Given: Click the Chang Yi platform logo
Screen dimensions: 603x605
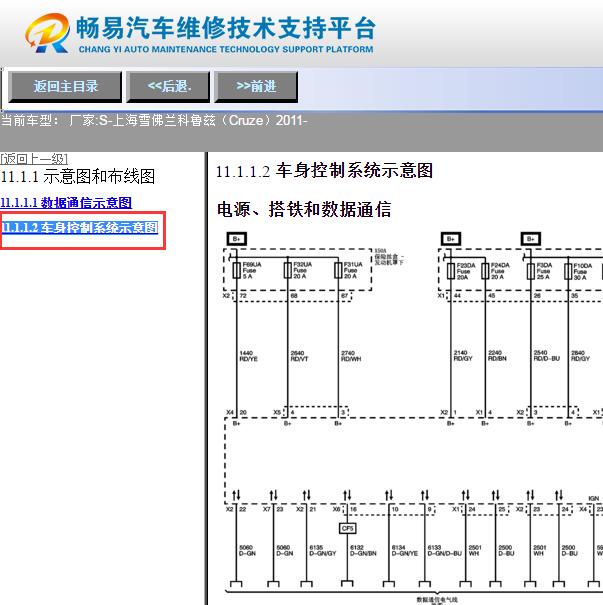Looking at the screenshot, I should point(47,33).
